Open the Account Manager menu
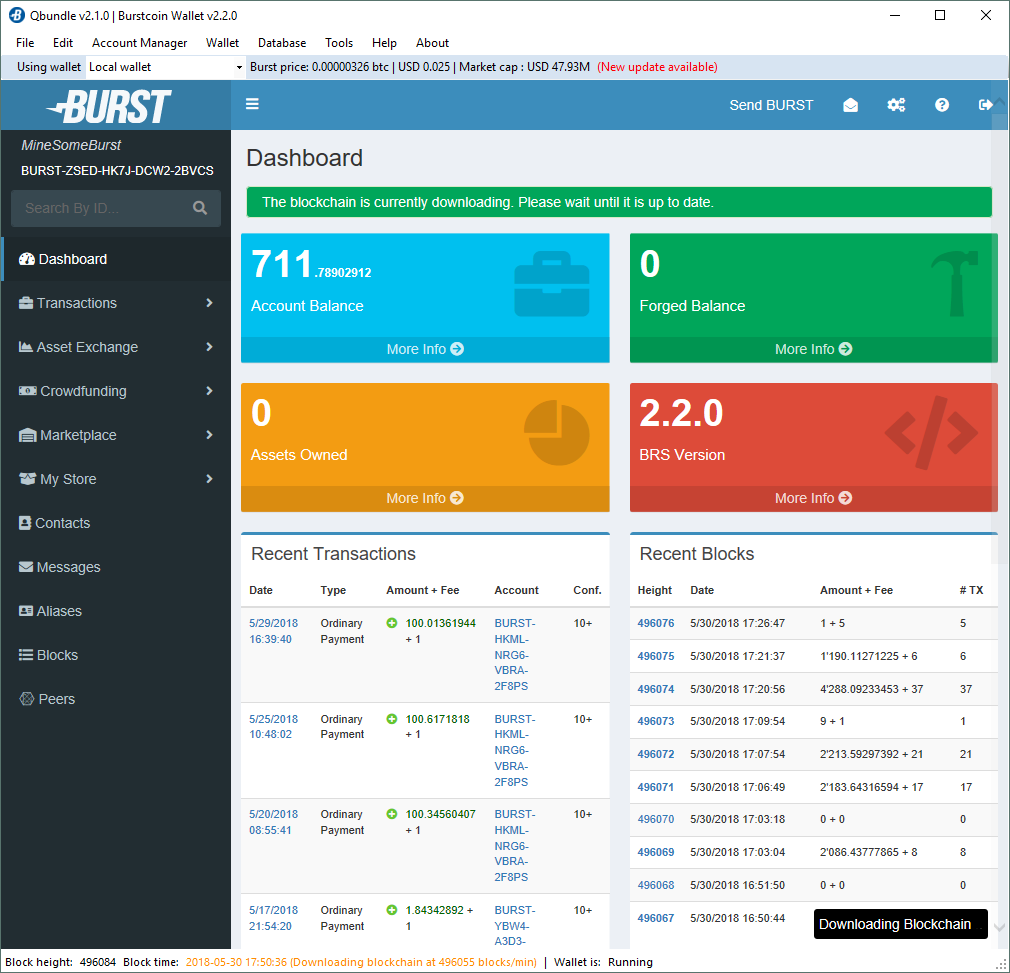The image size is (1010, 973). coord(139,43)
